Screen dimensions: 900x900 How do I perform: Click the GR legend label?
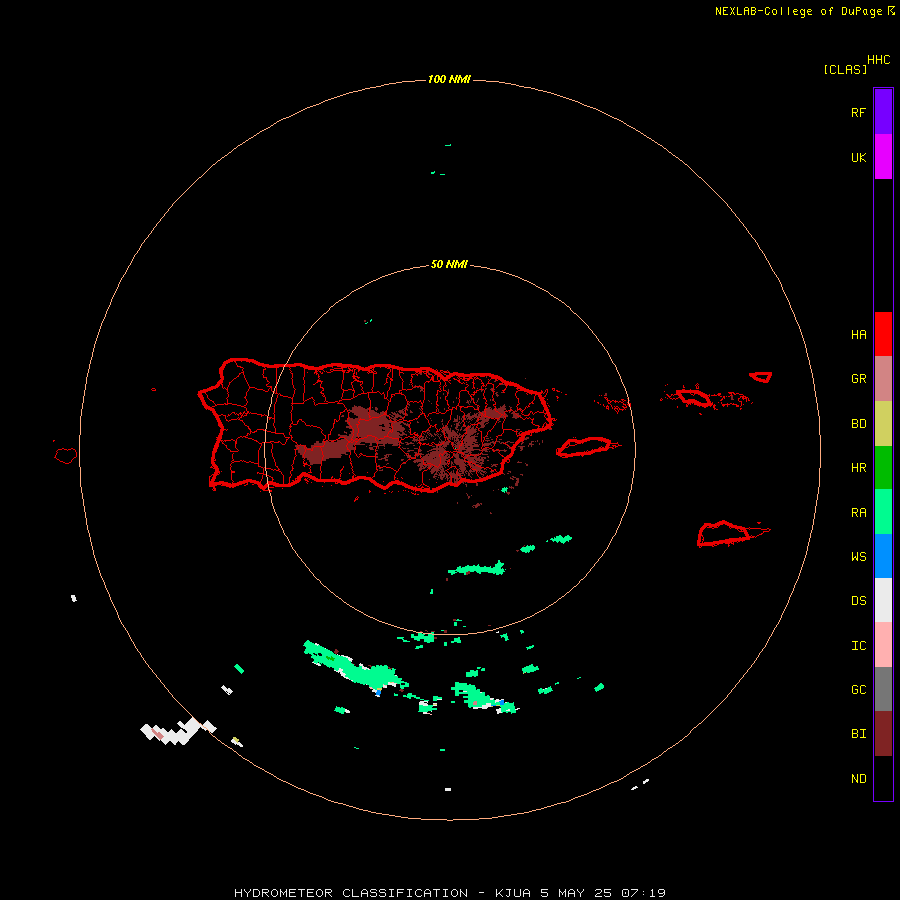[x=858, y=379]
